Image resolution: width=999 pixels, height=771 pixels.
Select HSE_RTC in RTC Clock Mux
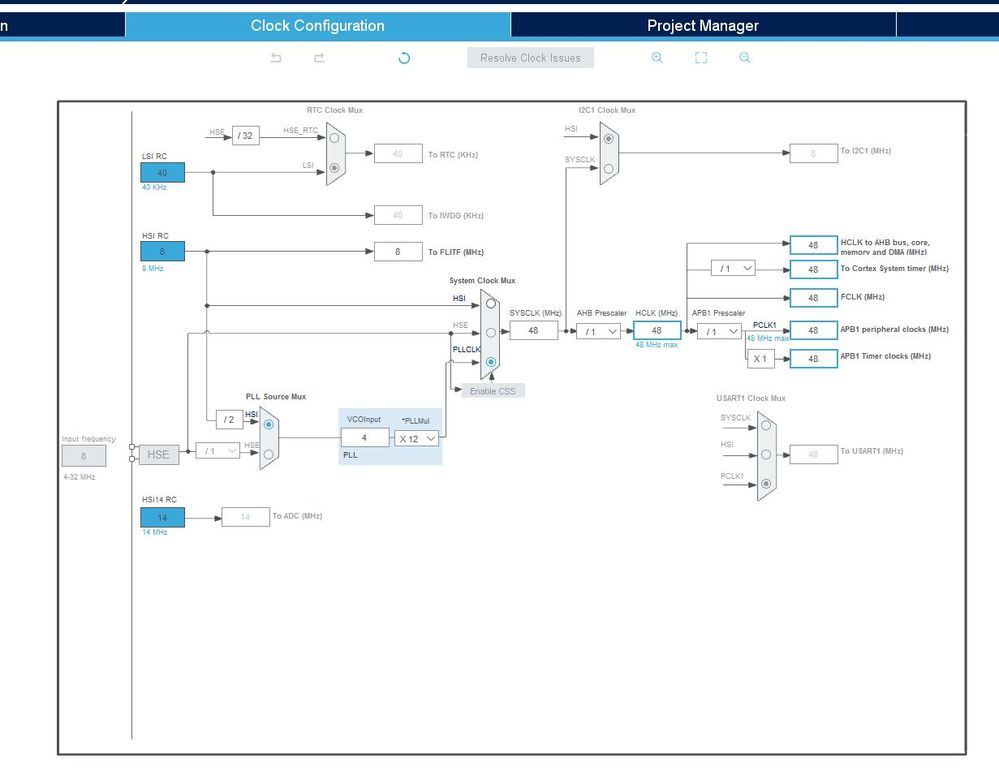point(334,138)
